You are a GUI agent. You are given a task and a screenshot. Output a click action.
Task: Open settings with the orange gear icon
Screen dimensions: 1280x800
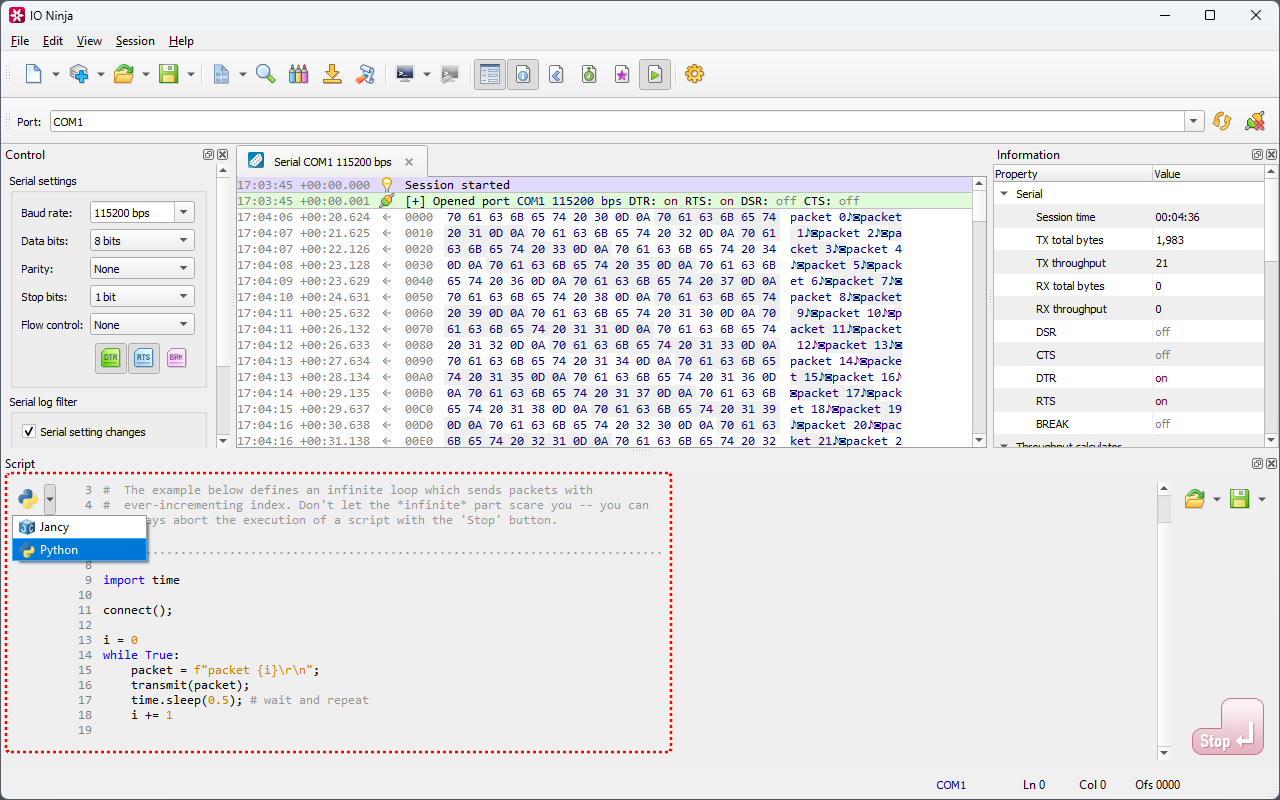[694, 74]
